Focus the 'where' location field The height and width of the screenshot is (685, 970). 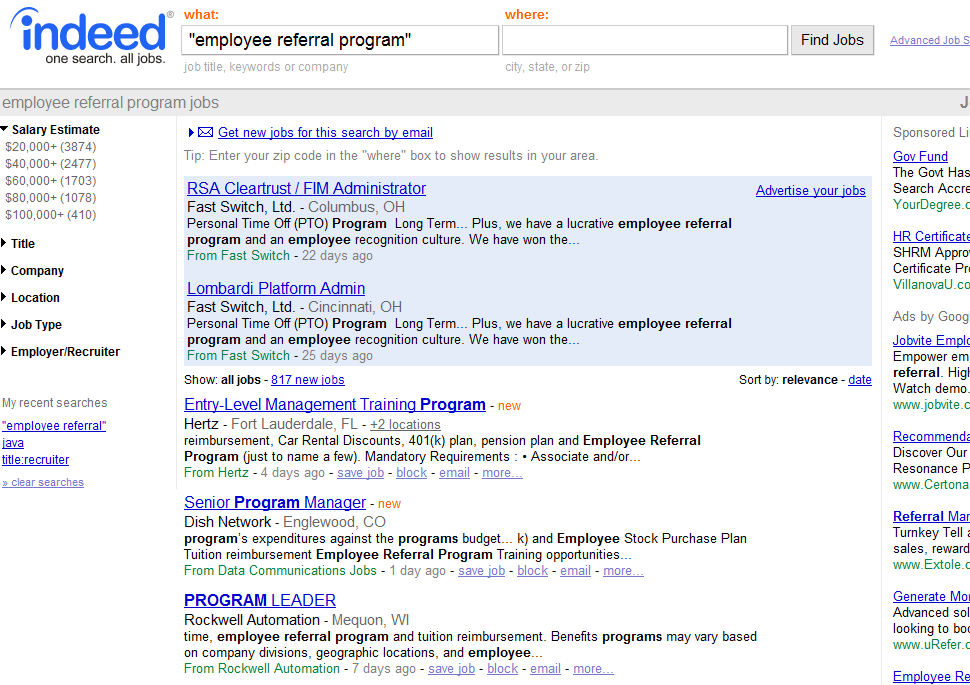coord(645,40)
